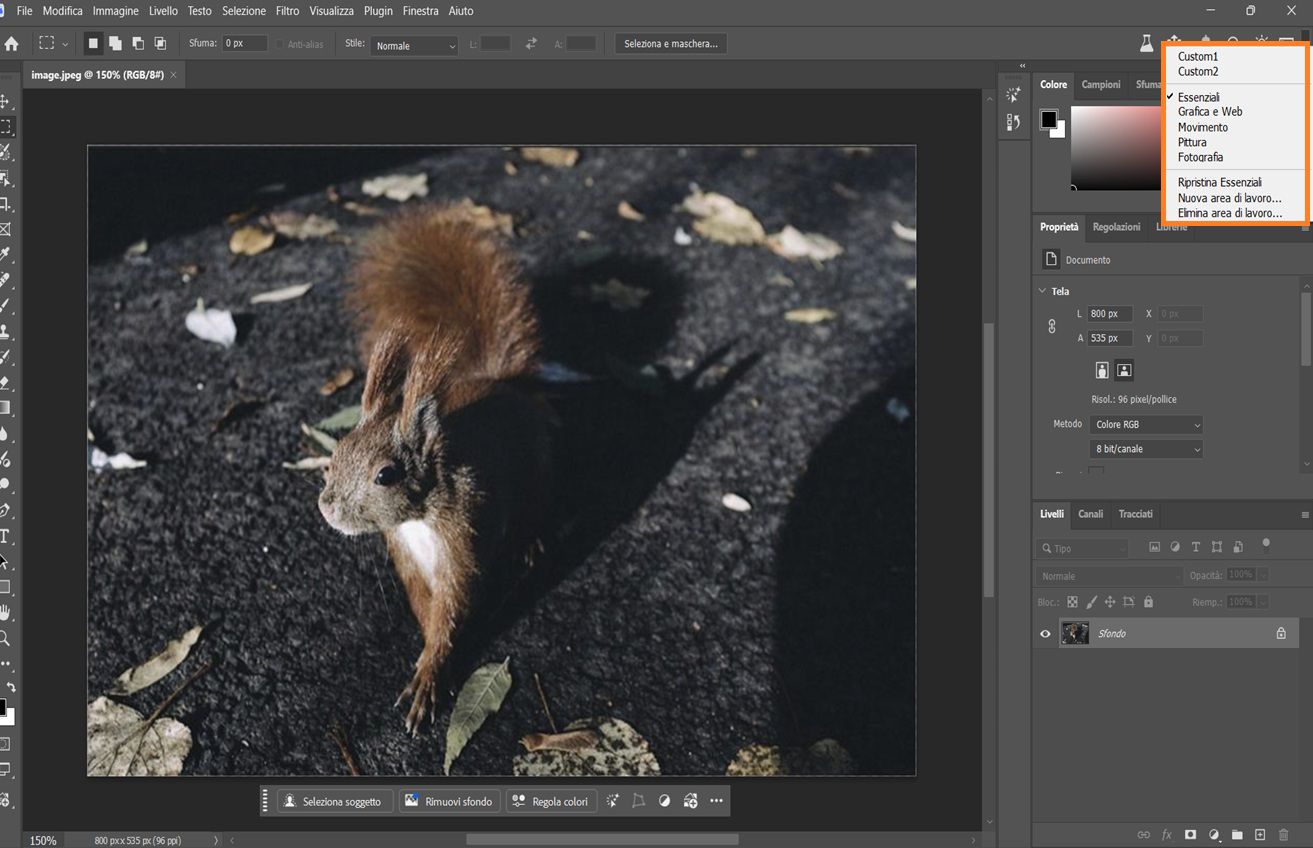Open the Stile Normale dropdown
1313x848 pixels.
click(x=414, y=45)
